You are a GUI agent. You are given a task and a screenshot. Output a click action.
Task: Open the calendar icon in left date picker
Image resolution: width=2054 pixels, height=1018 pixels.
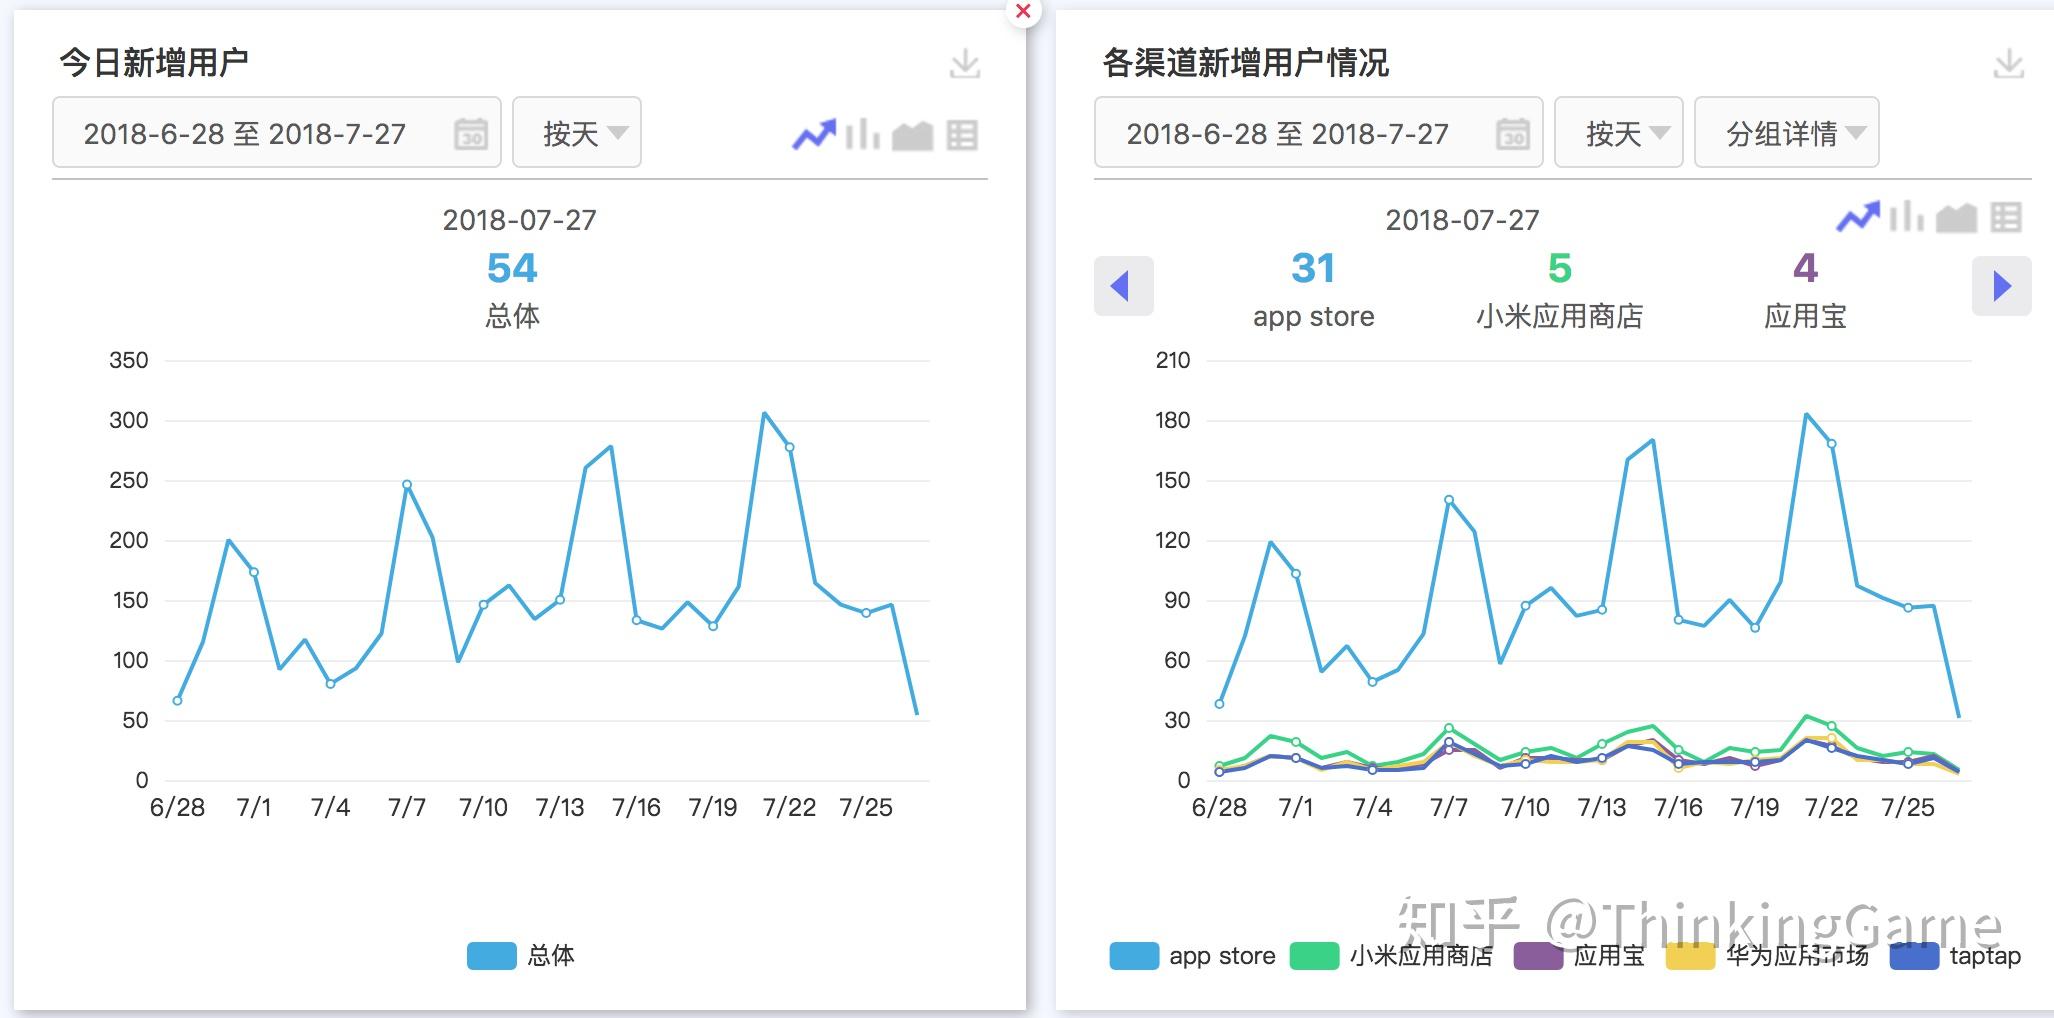point(469,132)
